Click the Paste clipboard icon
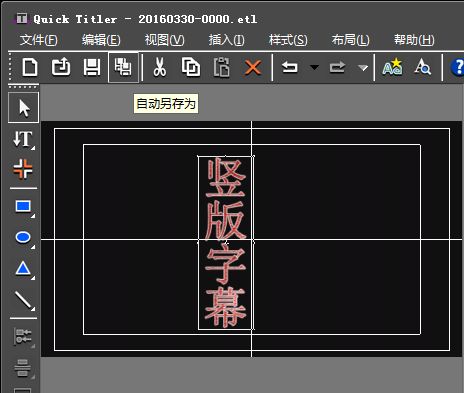This screenshot has width=464, height=393. point(221,67)
